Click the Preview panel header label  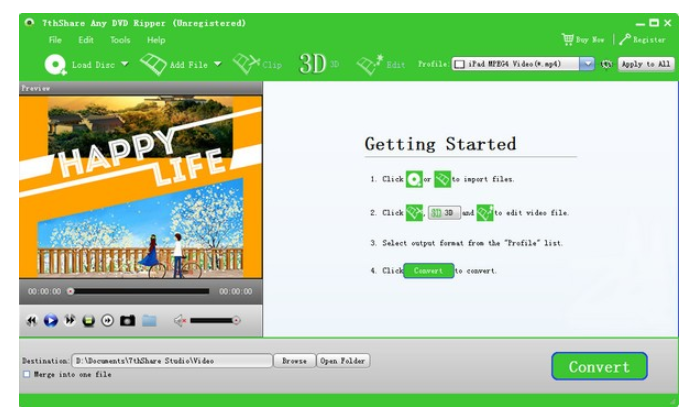click(x=36, y=88)
